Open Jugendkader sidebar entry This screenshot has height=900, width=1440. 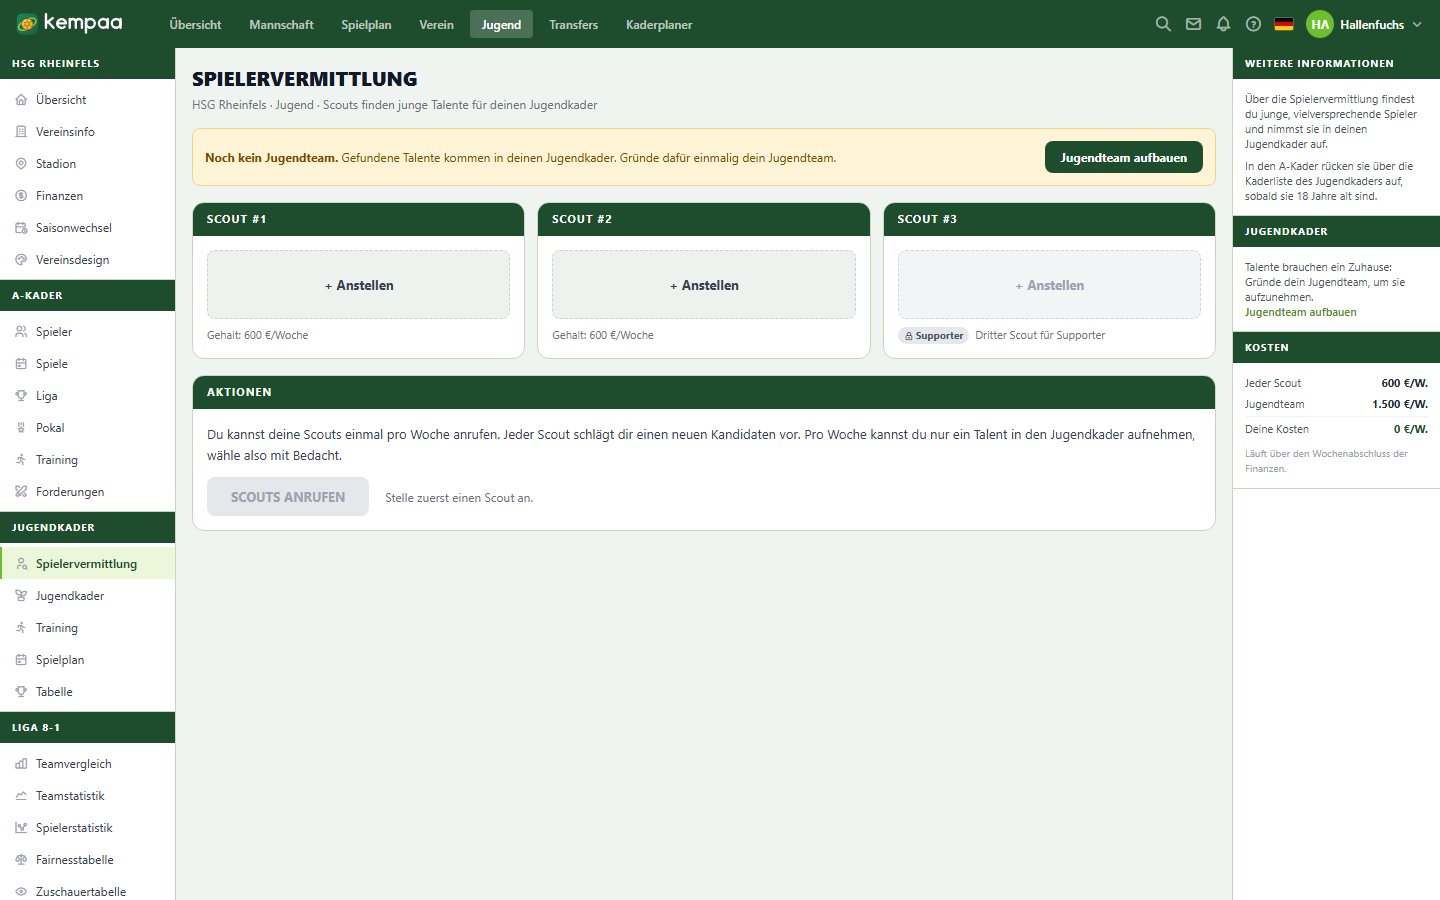(x=87, y=596)
